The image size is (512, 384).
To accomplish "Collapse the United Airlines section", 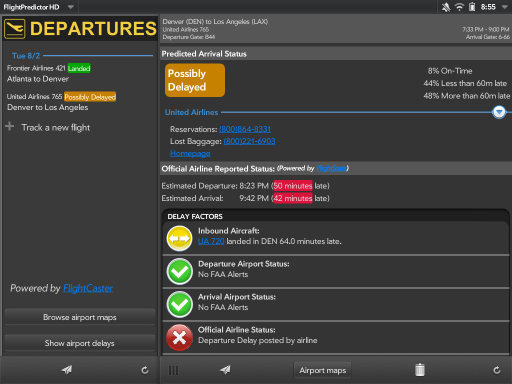I will click(x=499, y=112).
